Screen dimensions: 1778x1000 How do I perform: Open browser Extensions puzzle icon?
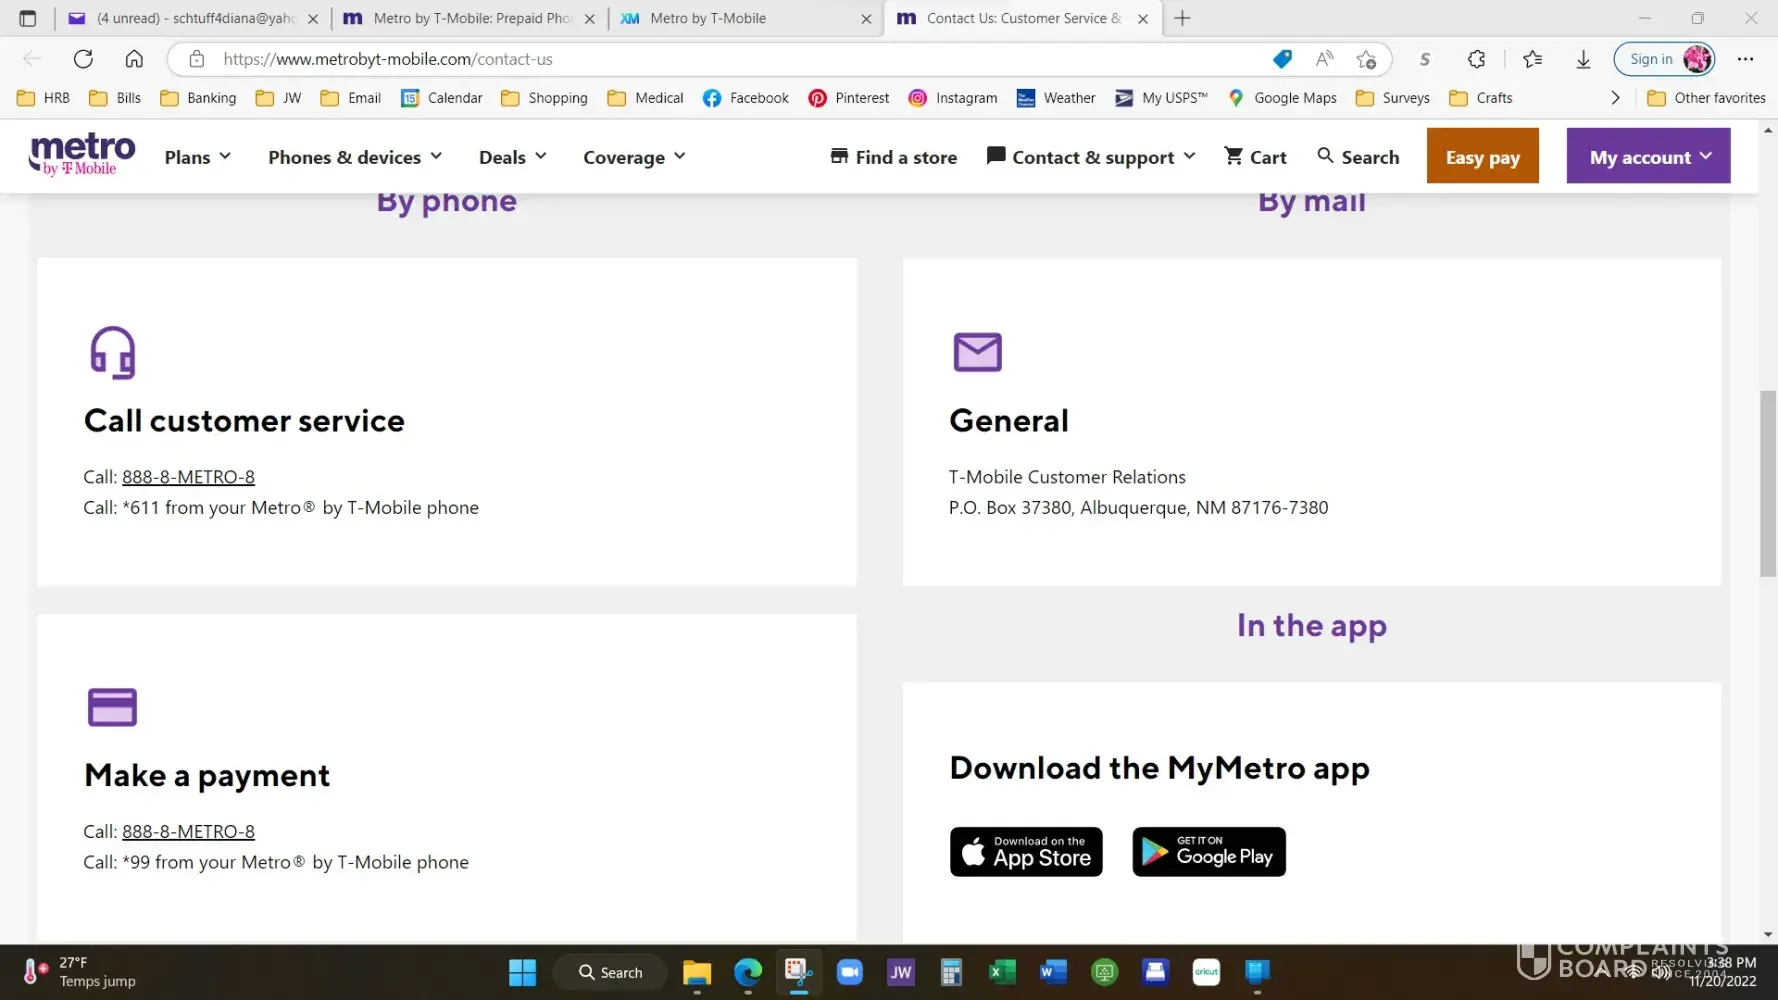tap(1476, 59)
